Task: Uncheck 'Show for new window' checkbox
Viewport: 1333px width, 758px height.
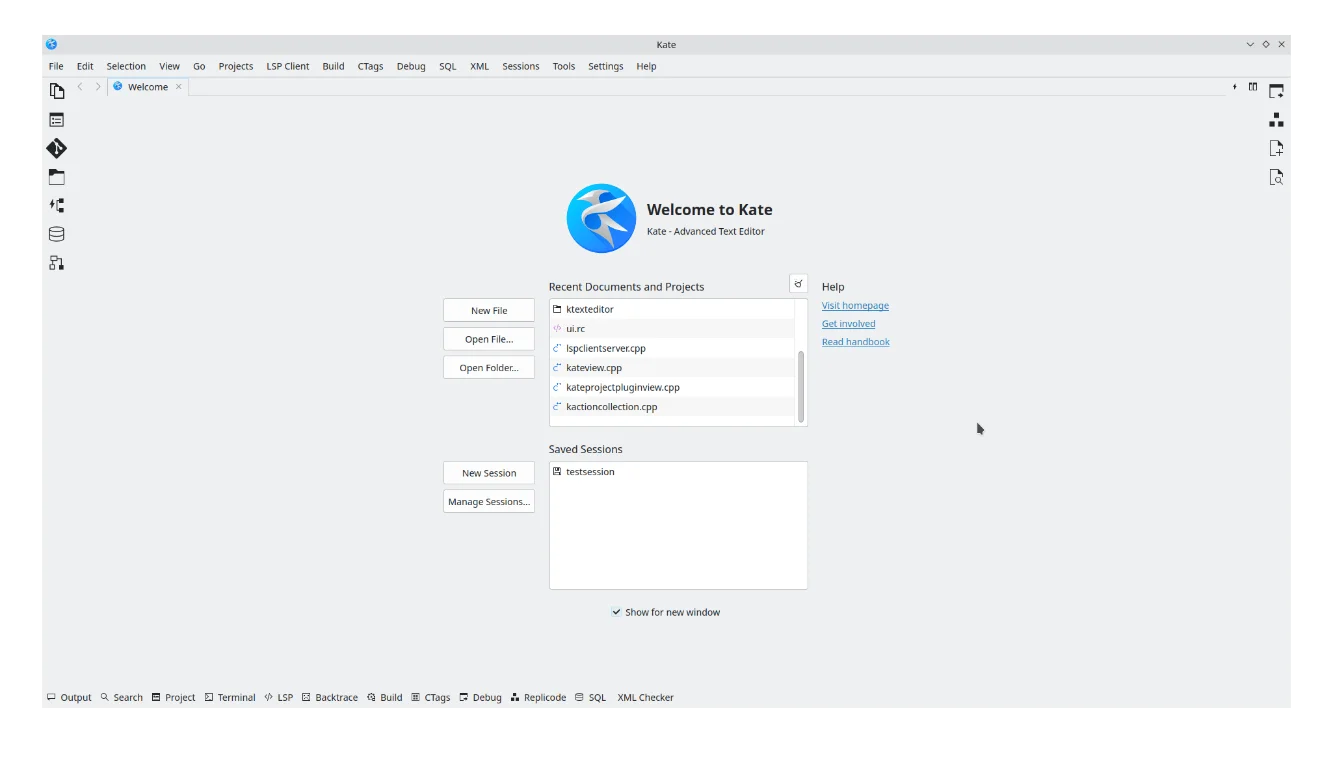Action: coord(616,612)
